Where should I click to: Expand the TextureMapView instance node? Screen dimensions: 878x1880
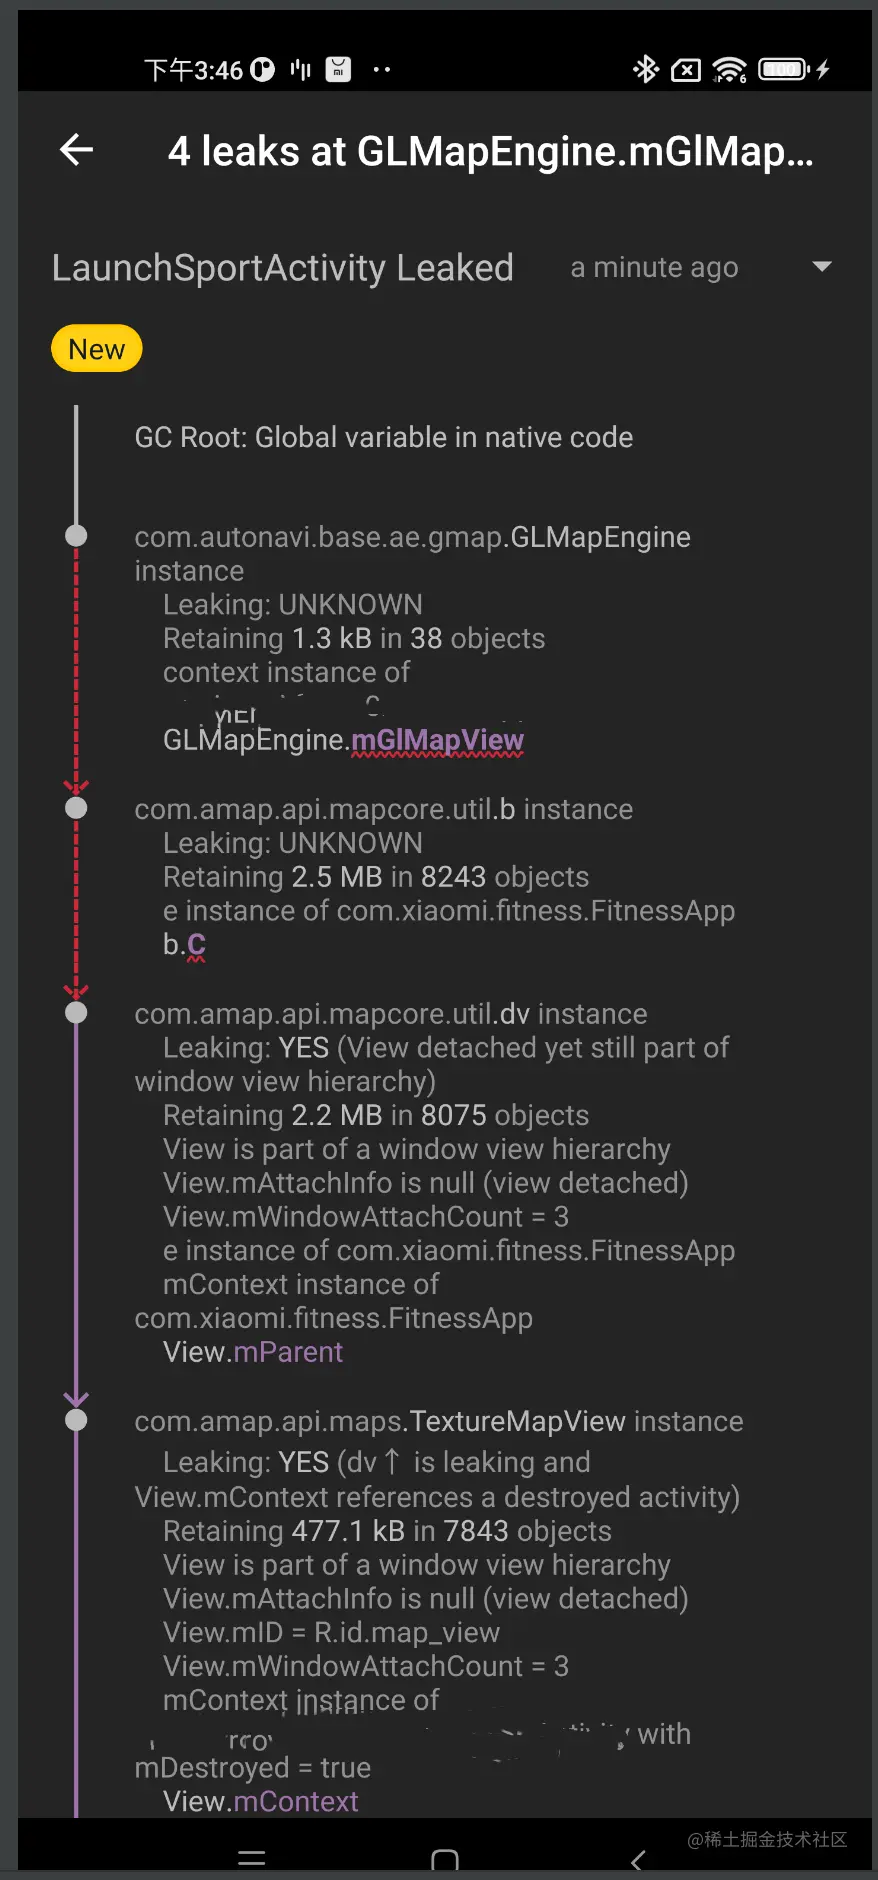point(438,1421)
